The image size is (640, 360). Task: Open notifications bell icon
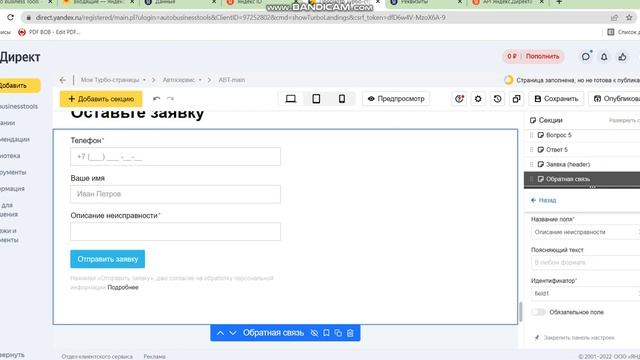604,57
